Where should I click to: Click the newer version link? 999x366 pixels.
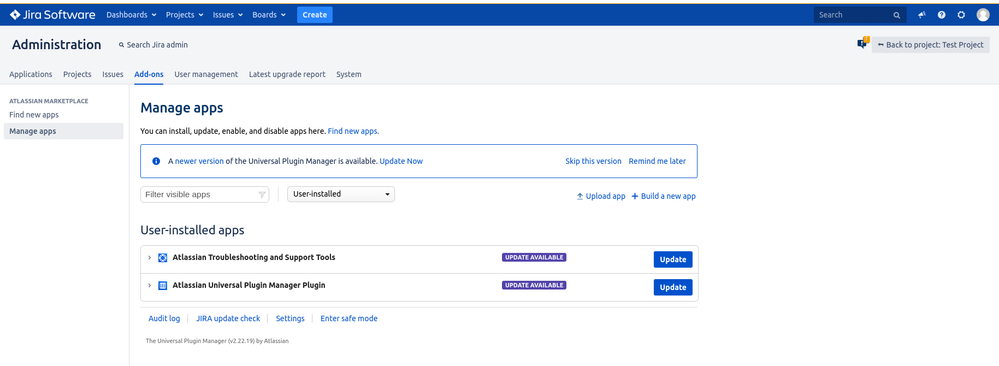pos(199,161)
